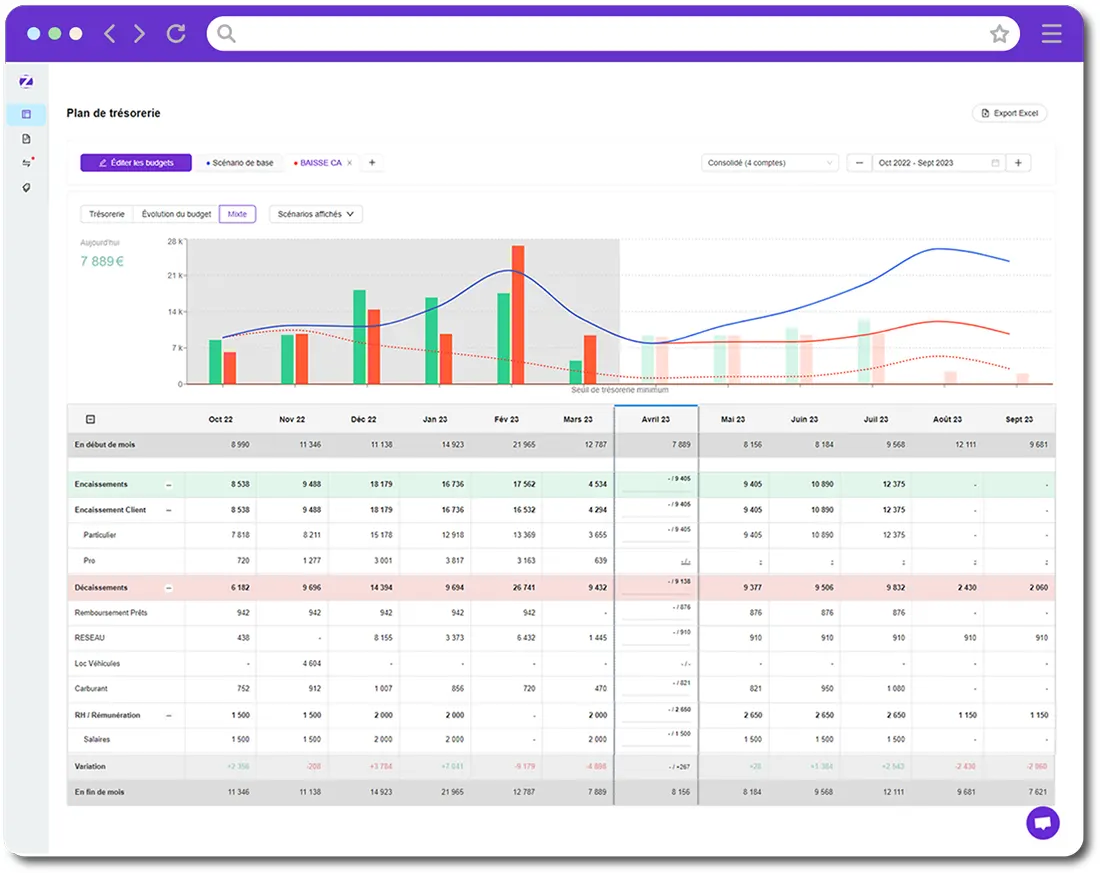
Task: Click the document icon in left sidebar
Action: click(x=26, y=139)
